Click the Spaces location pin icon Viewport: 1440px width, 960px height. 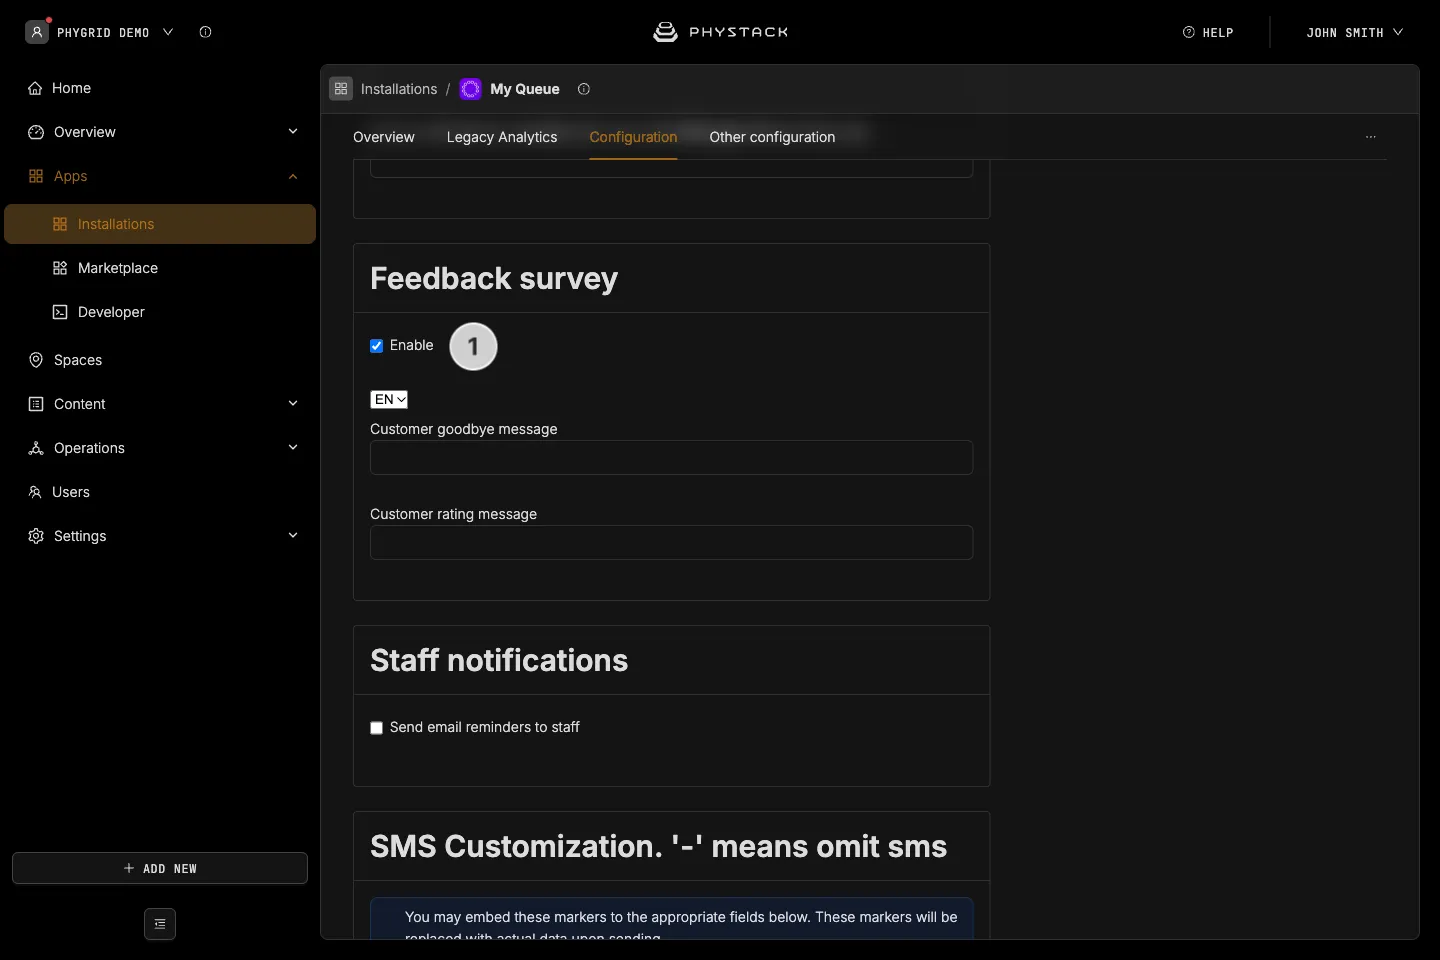click(x=36, y=360)
